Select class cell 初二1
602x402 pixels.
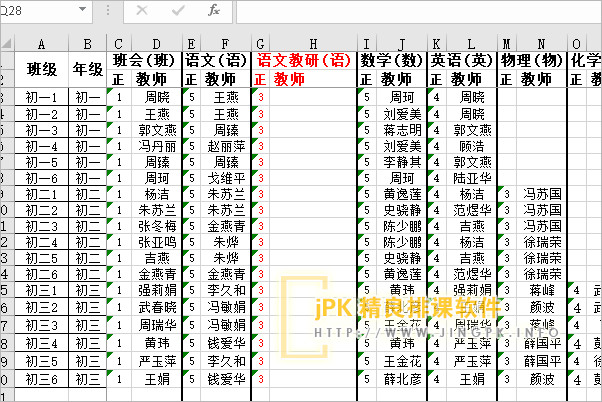click(x=41, y=194)
